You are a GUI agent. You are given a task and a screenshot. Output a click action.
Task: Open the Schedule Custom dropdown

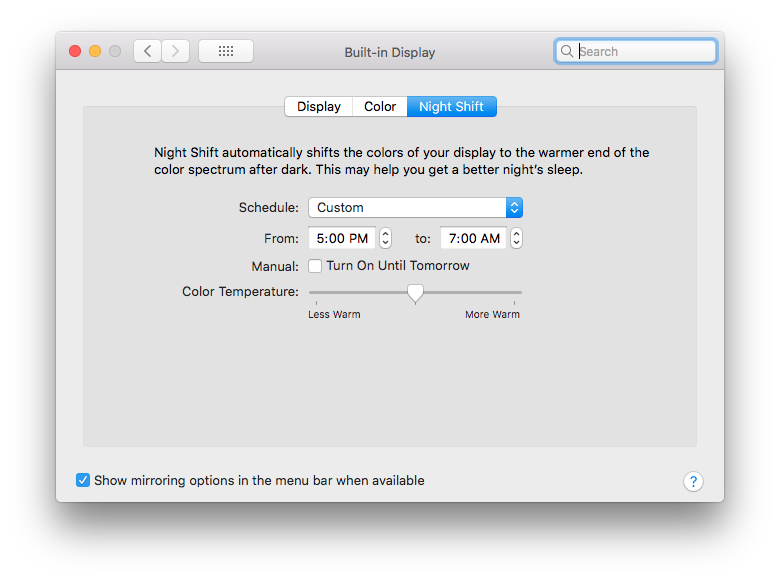coord(415,207)
